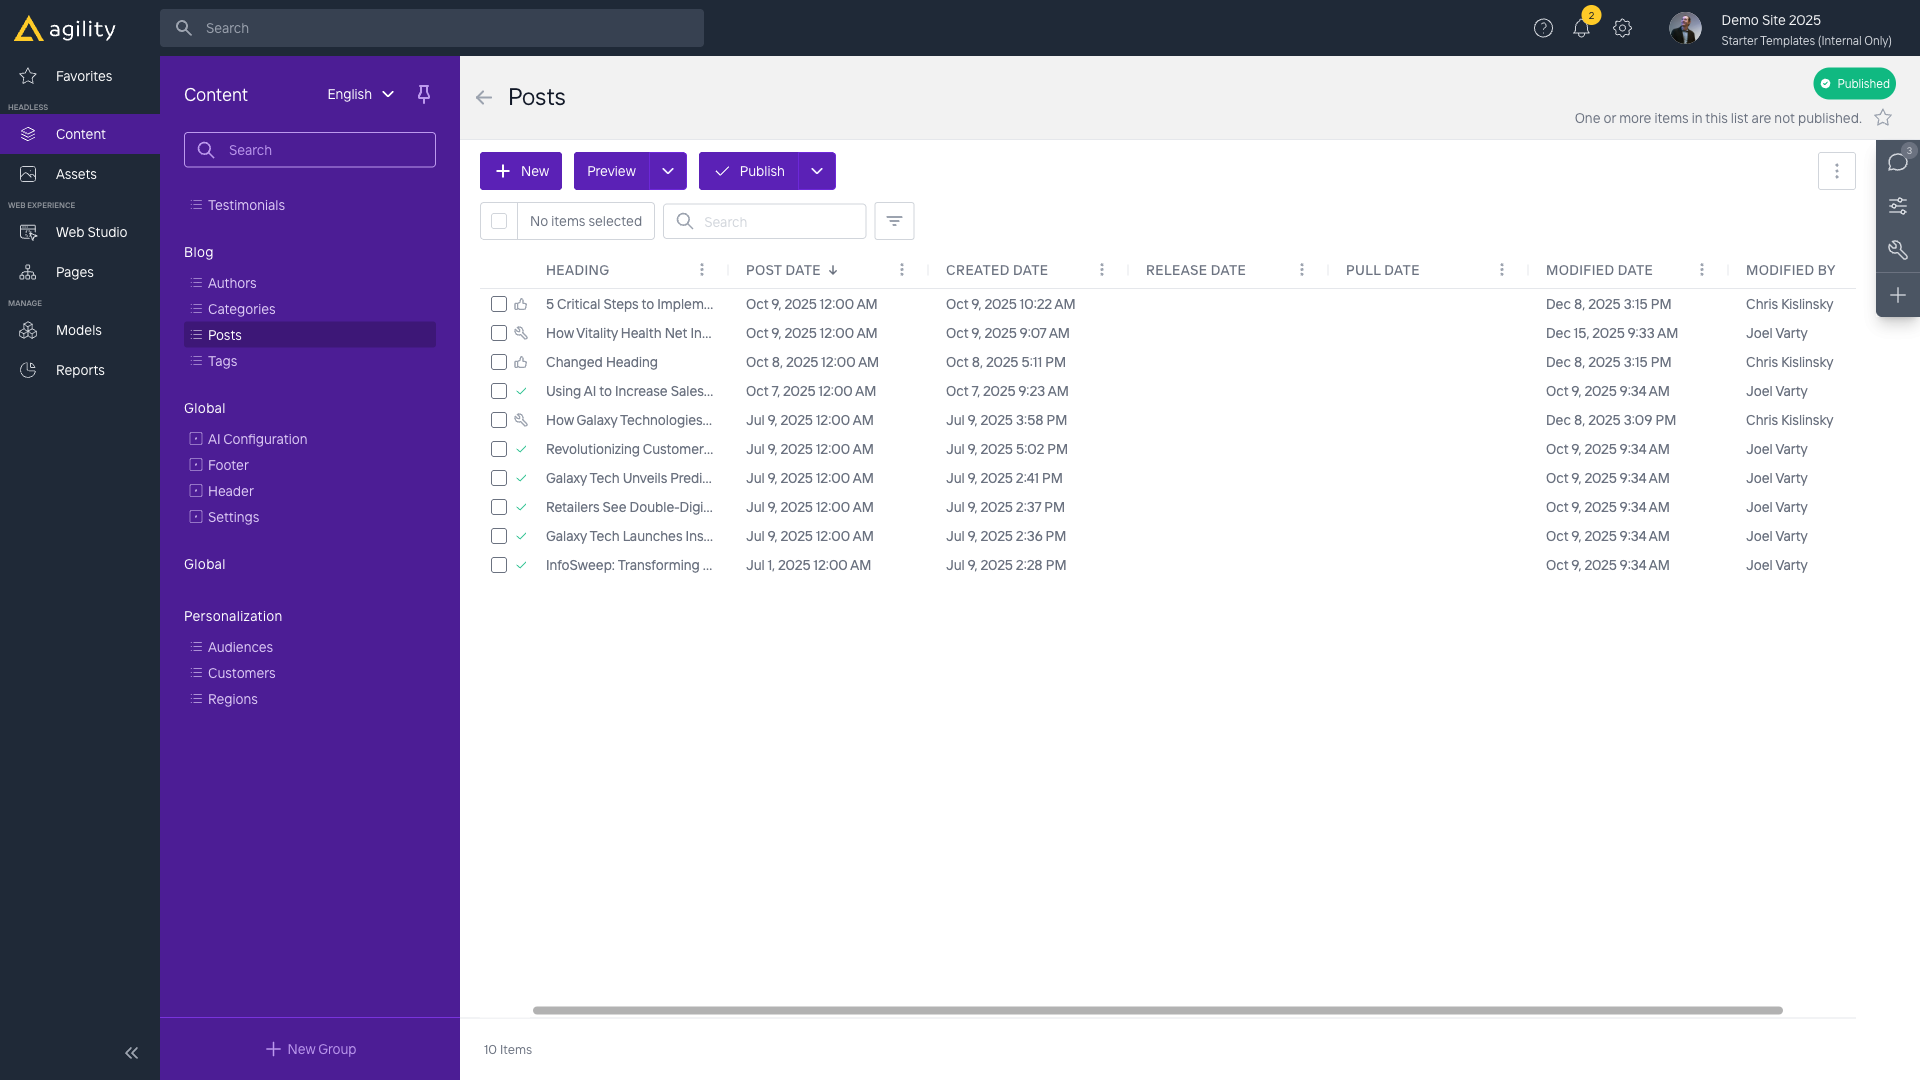Open the notifications bell
The width and height of the screenshot is (1920, 1080).
(x=1581, y=29)
